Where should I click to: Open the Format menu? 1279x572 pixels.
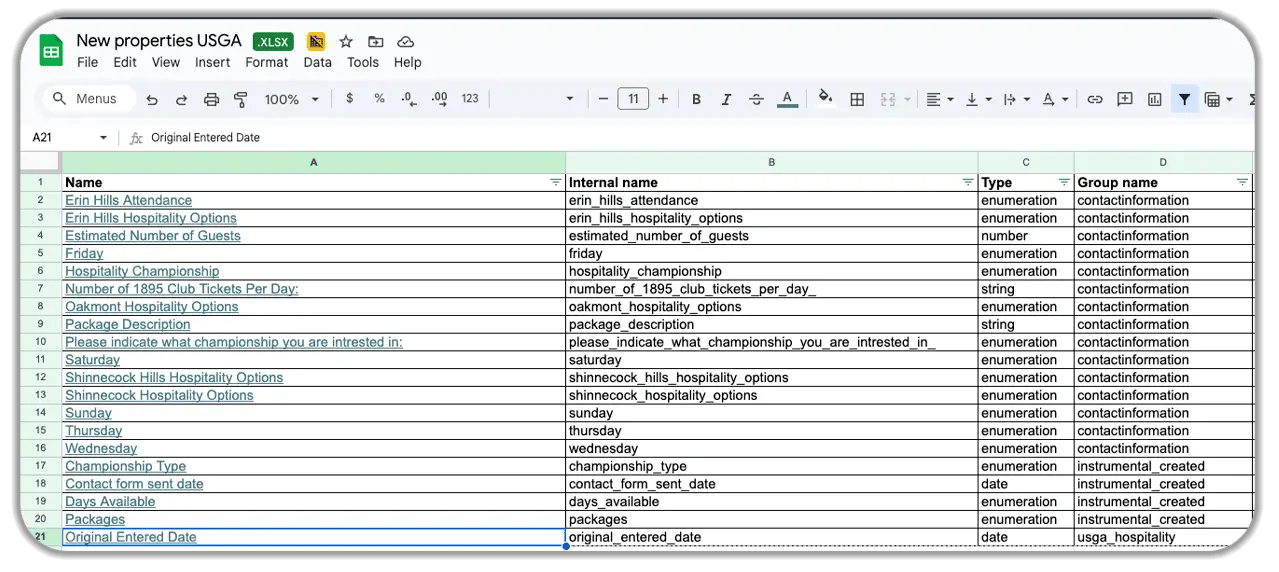point(267,62)
